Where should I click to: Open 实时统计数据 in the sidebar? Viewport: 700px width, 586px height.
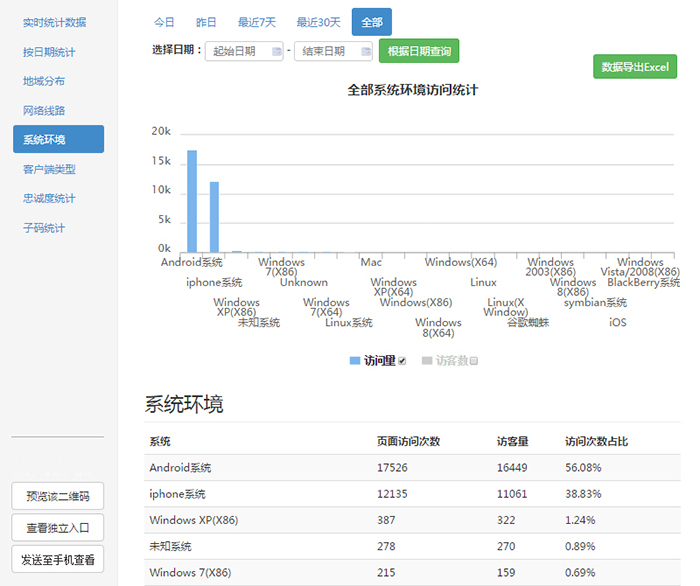point(55,22)
